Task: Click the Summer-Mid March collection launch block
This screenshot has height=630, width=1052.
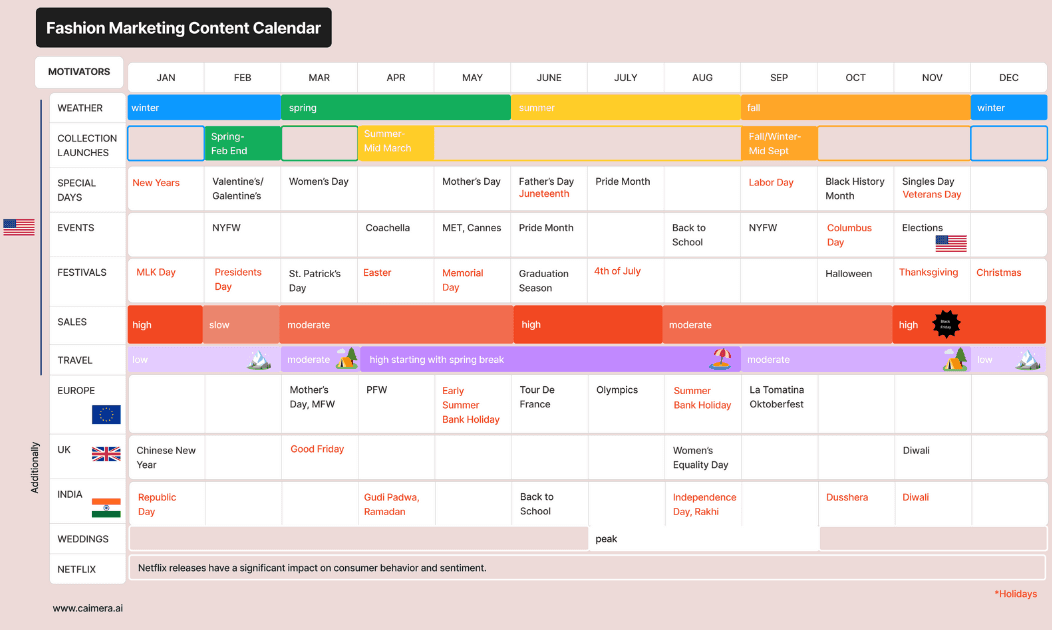Action: (x=396, y=143)
